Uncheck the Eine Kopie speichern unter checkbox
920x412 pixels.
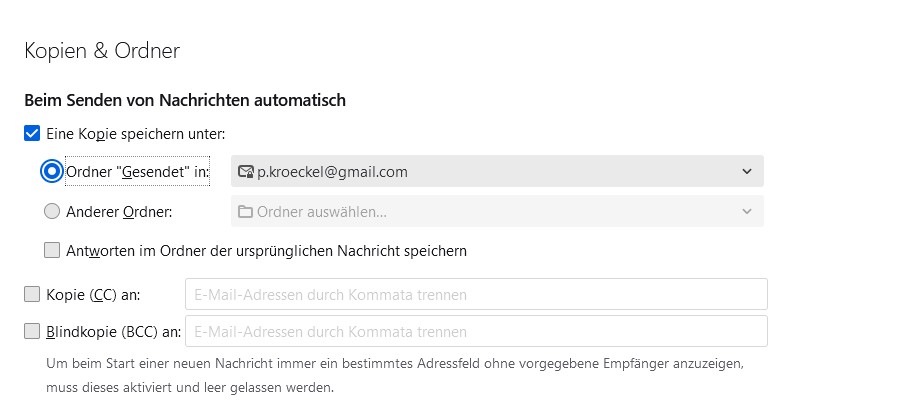click(x=32, y=133)
